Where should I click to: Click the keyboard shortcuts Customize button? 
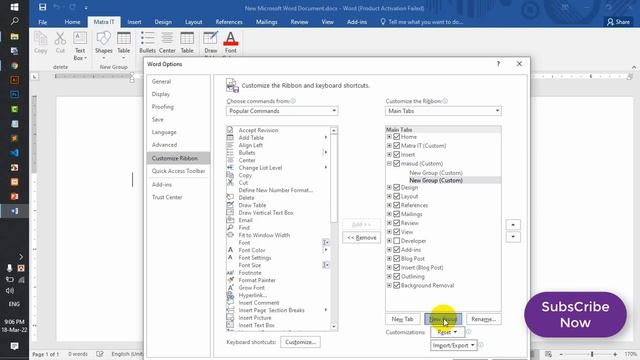[x=300, y=342]
